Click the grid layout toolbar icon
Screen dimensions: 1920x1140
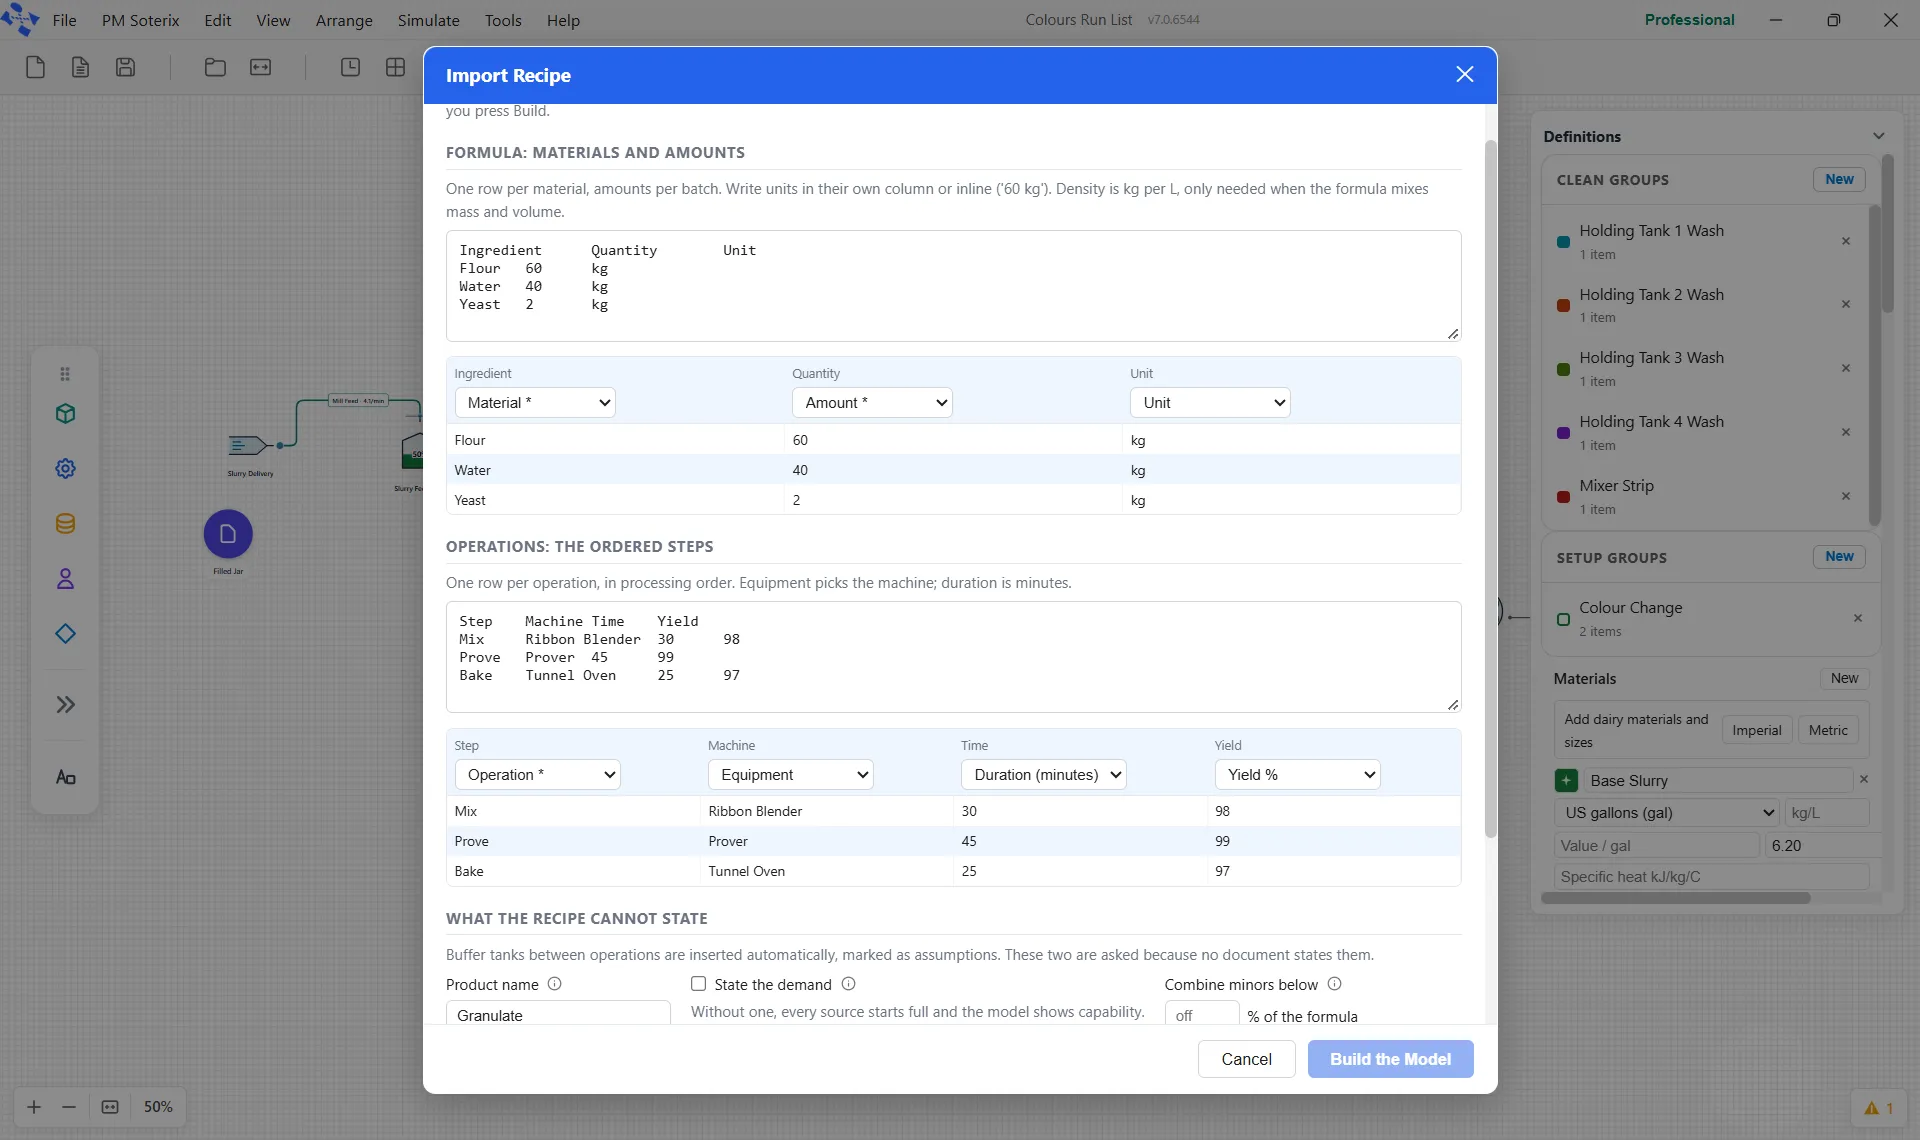395,67
